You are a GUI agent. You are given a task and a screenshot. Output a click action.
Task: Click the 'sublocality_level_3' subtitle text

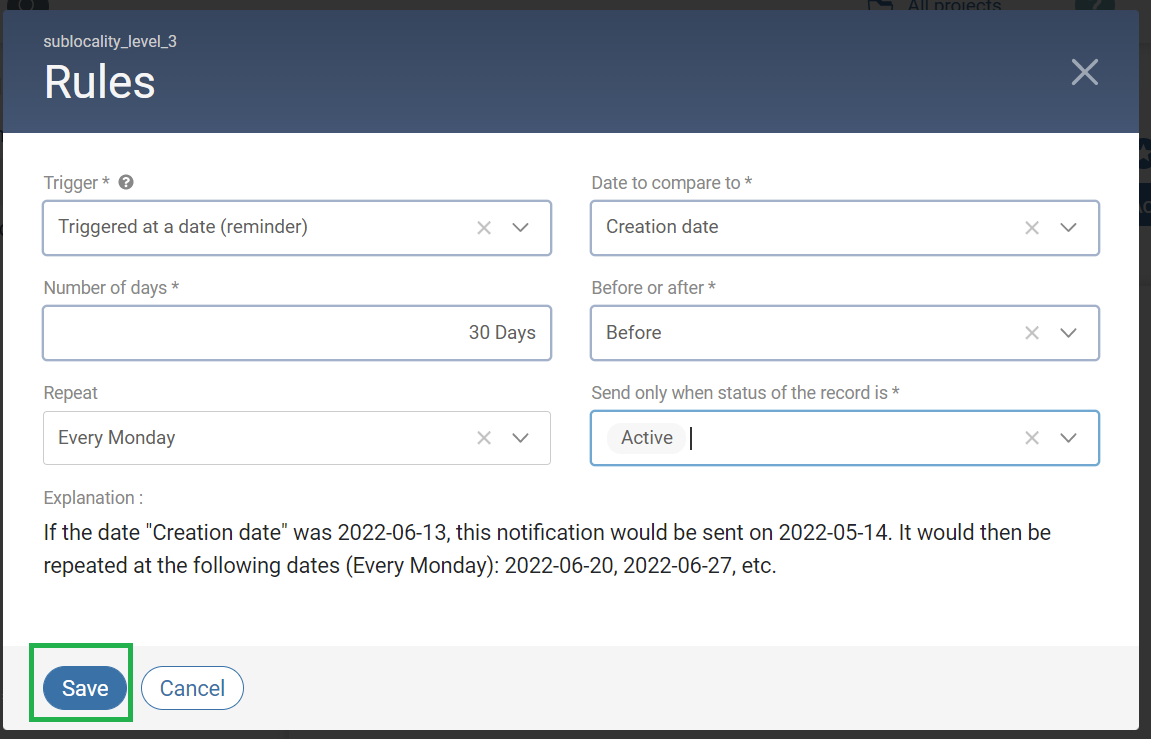tap(110, 41)
